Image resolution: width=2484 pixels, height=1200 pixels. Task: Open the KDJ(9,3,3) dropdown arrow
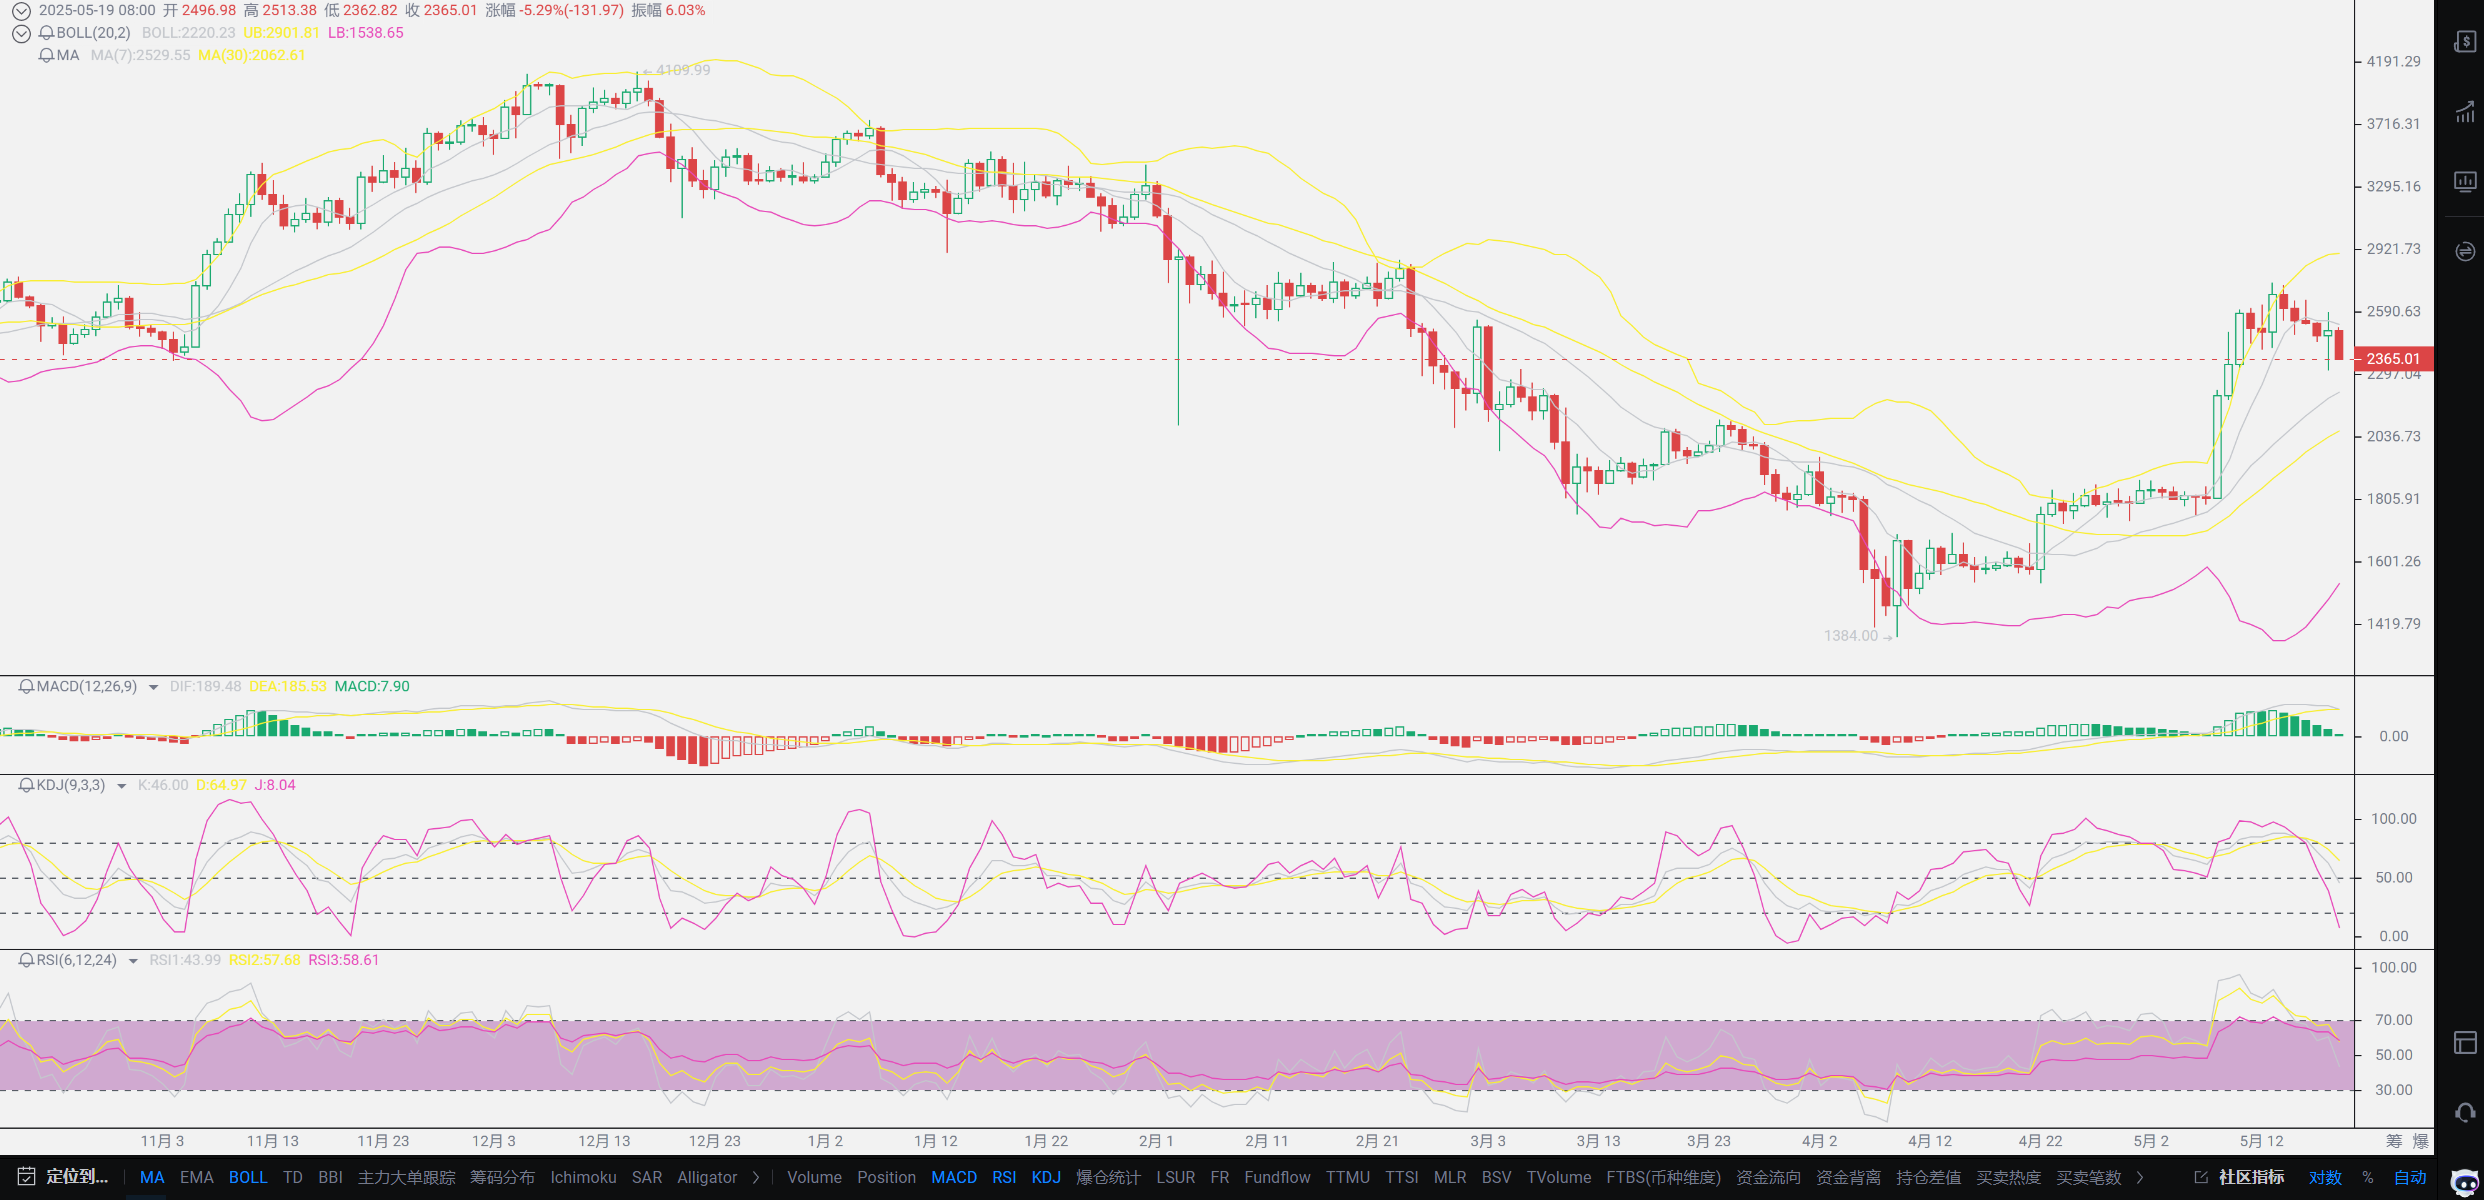coord(122,786)
